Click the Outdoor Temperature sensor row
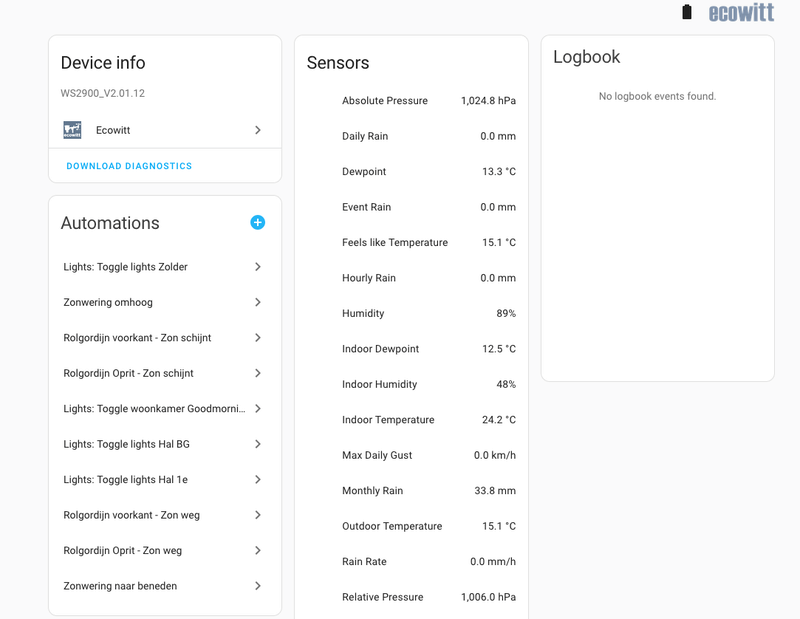The height and width of the screenshot is (619, 800). pos(391,526)
